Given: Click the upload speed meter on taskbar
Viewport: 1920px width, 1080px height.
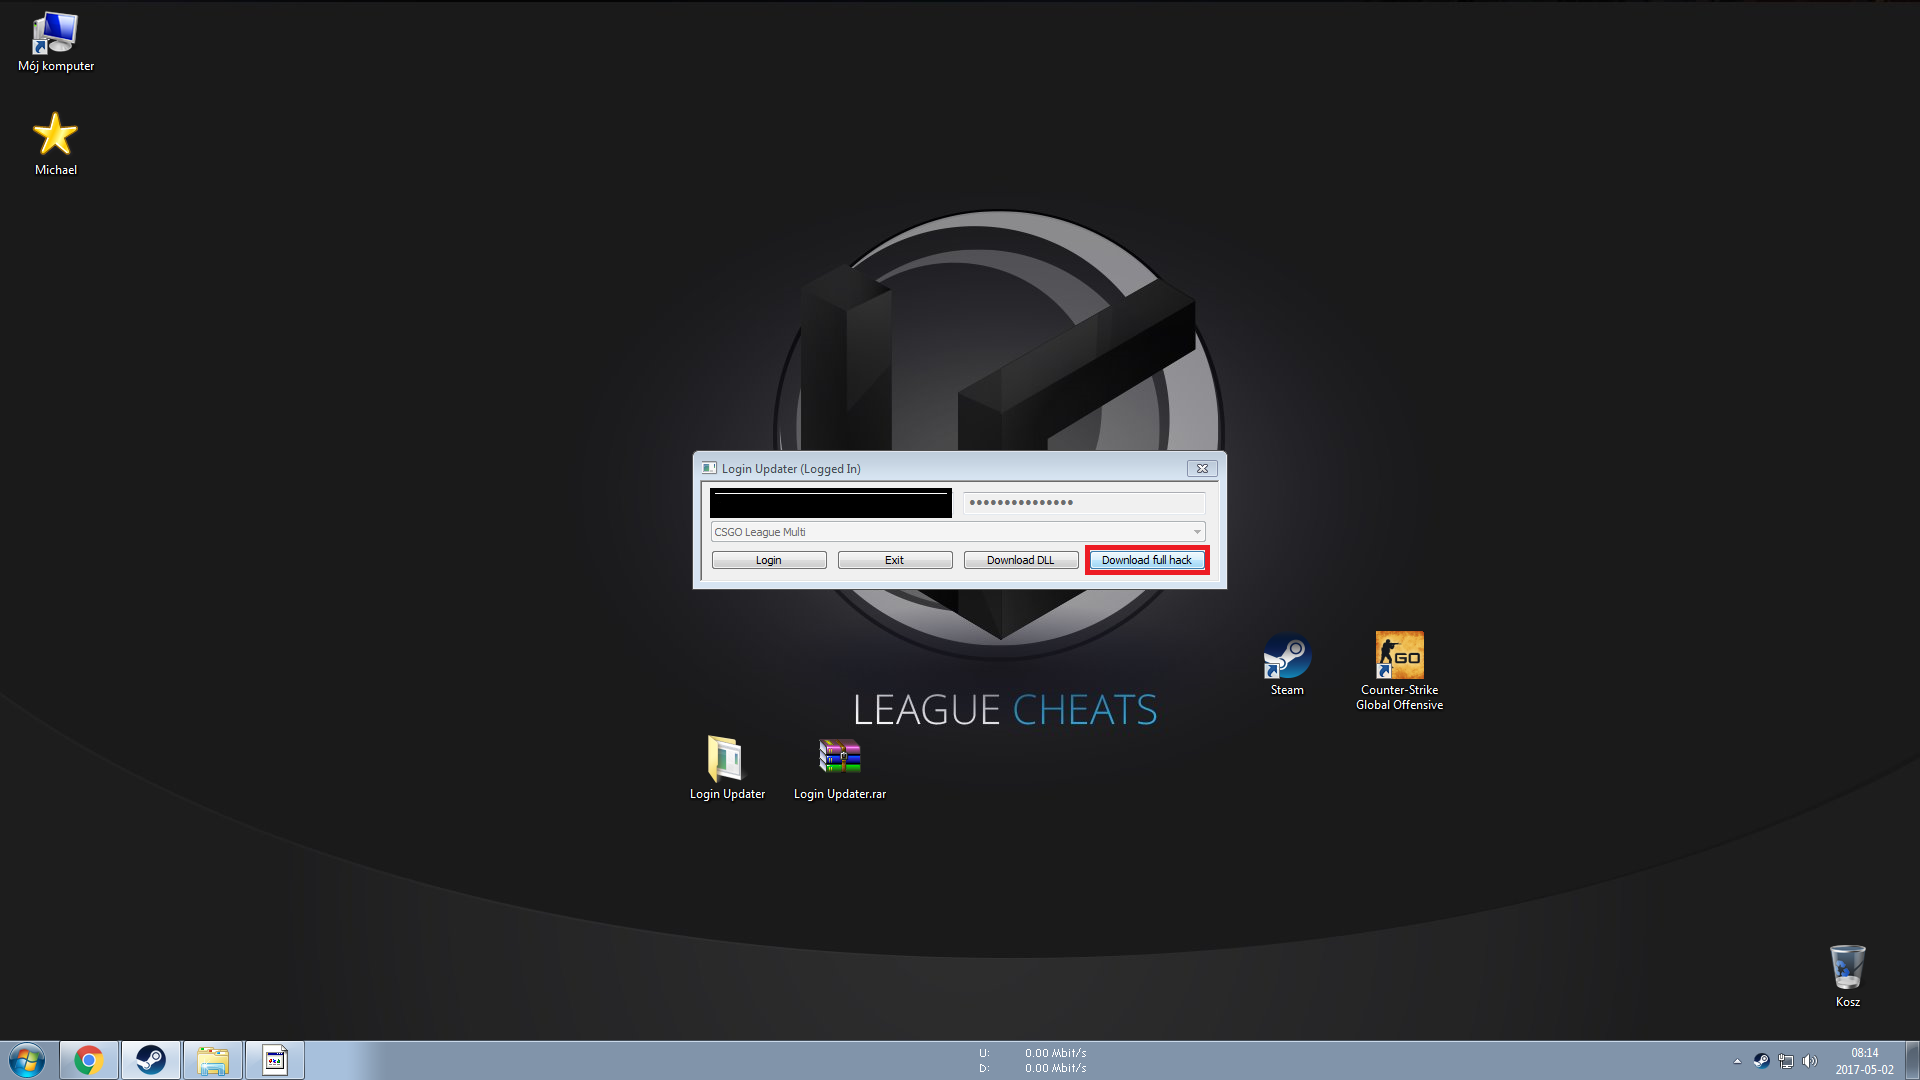Looking at the screenshot, I should coord(1032,1053).
